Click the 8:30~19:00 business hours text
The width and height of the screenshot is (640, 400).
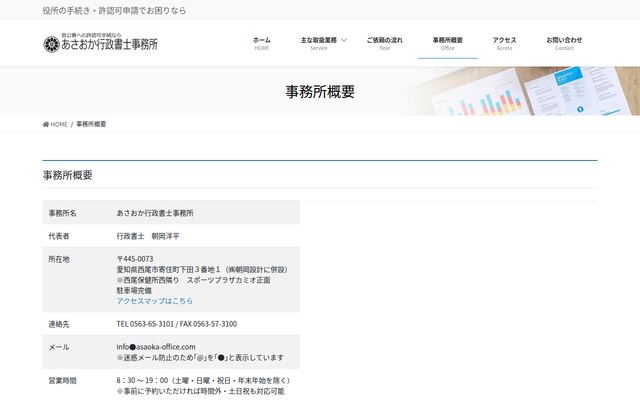[x=203, y=380]
